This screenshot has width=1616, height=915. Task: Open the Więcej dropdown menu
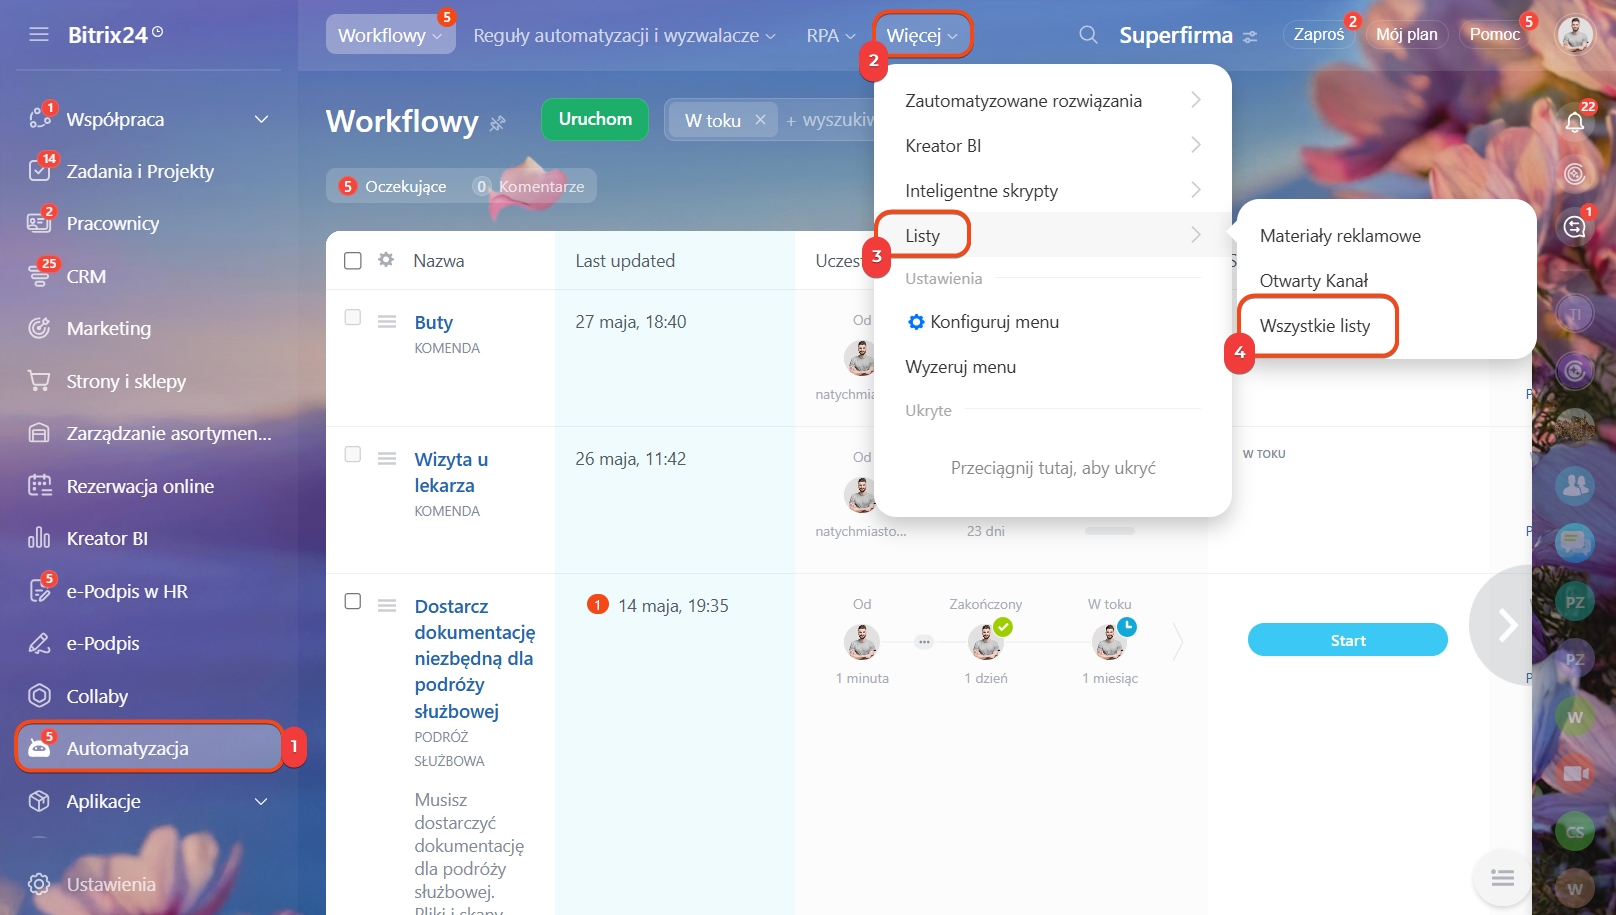click(x=922, y=35)
